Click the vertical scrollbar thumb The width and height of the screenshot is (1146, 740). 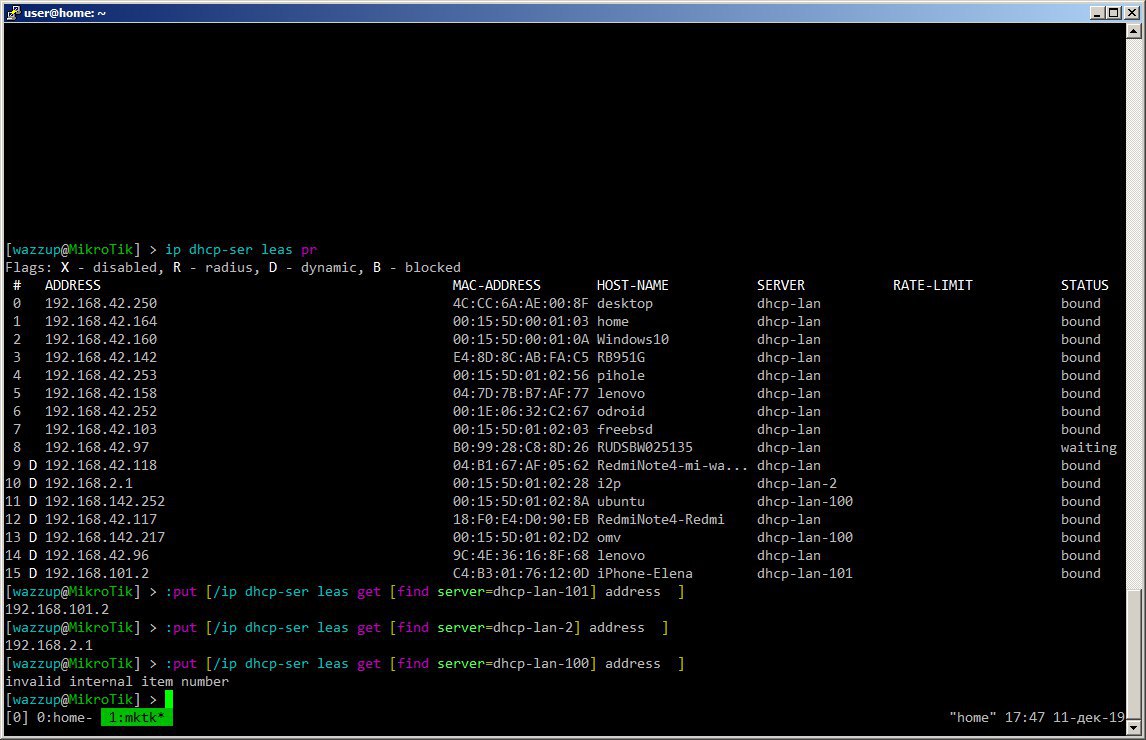(x=1134, y=653)
